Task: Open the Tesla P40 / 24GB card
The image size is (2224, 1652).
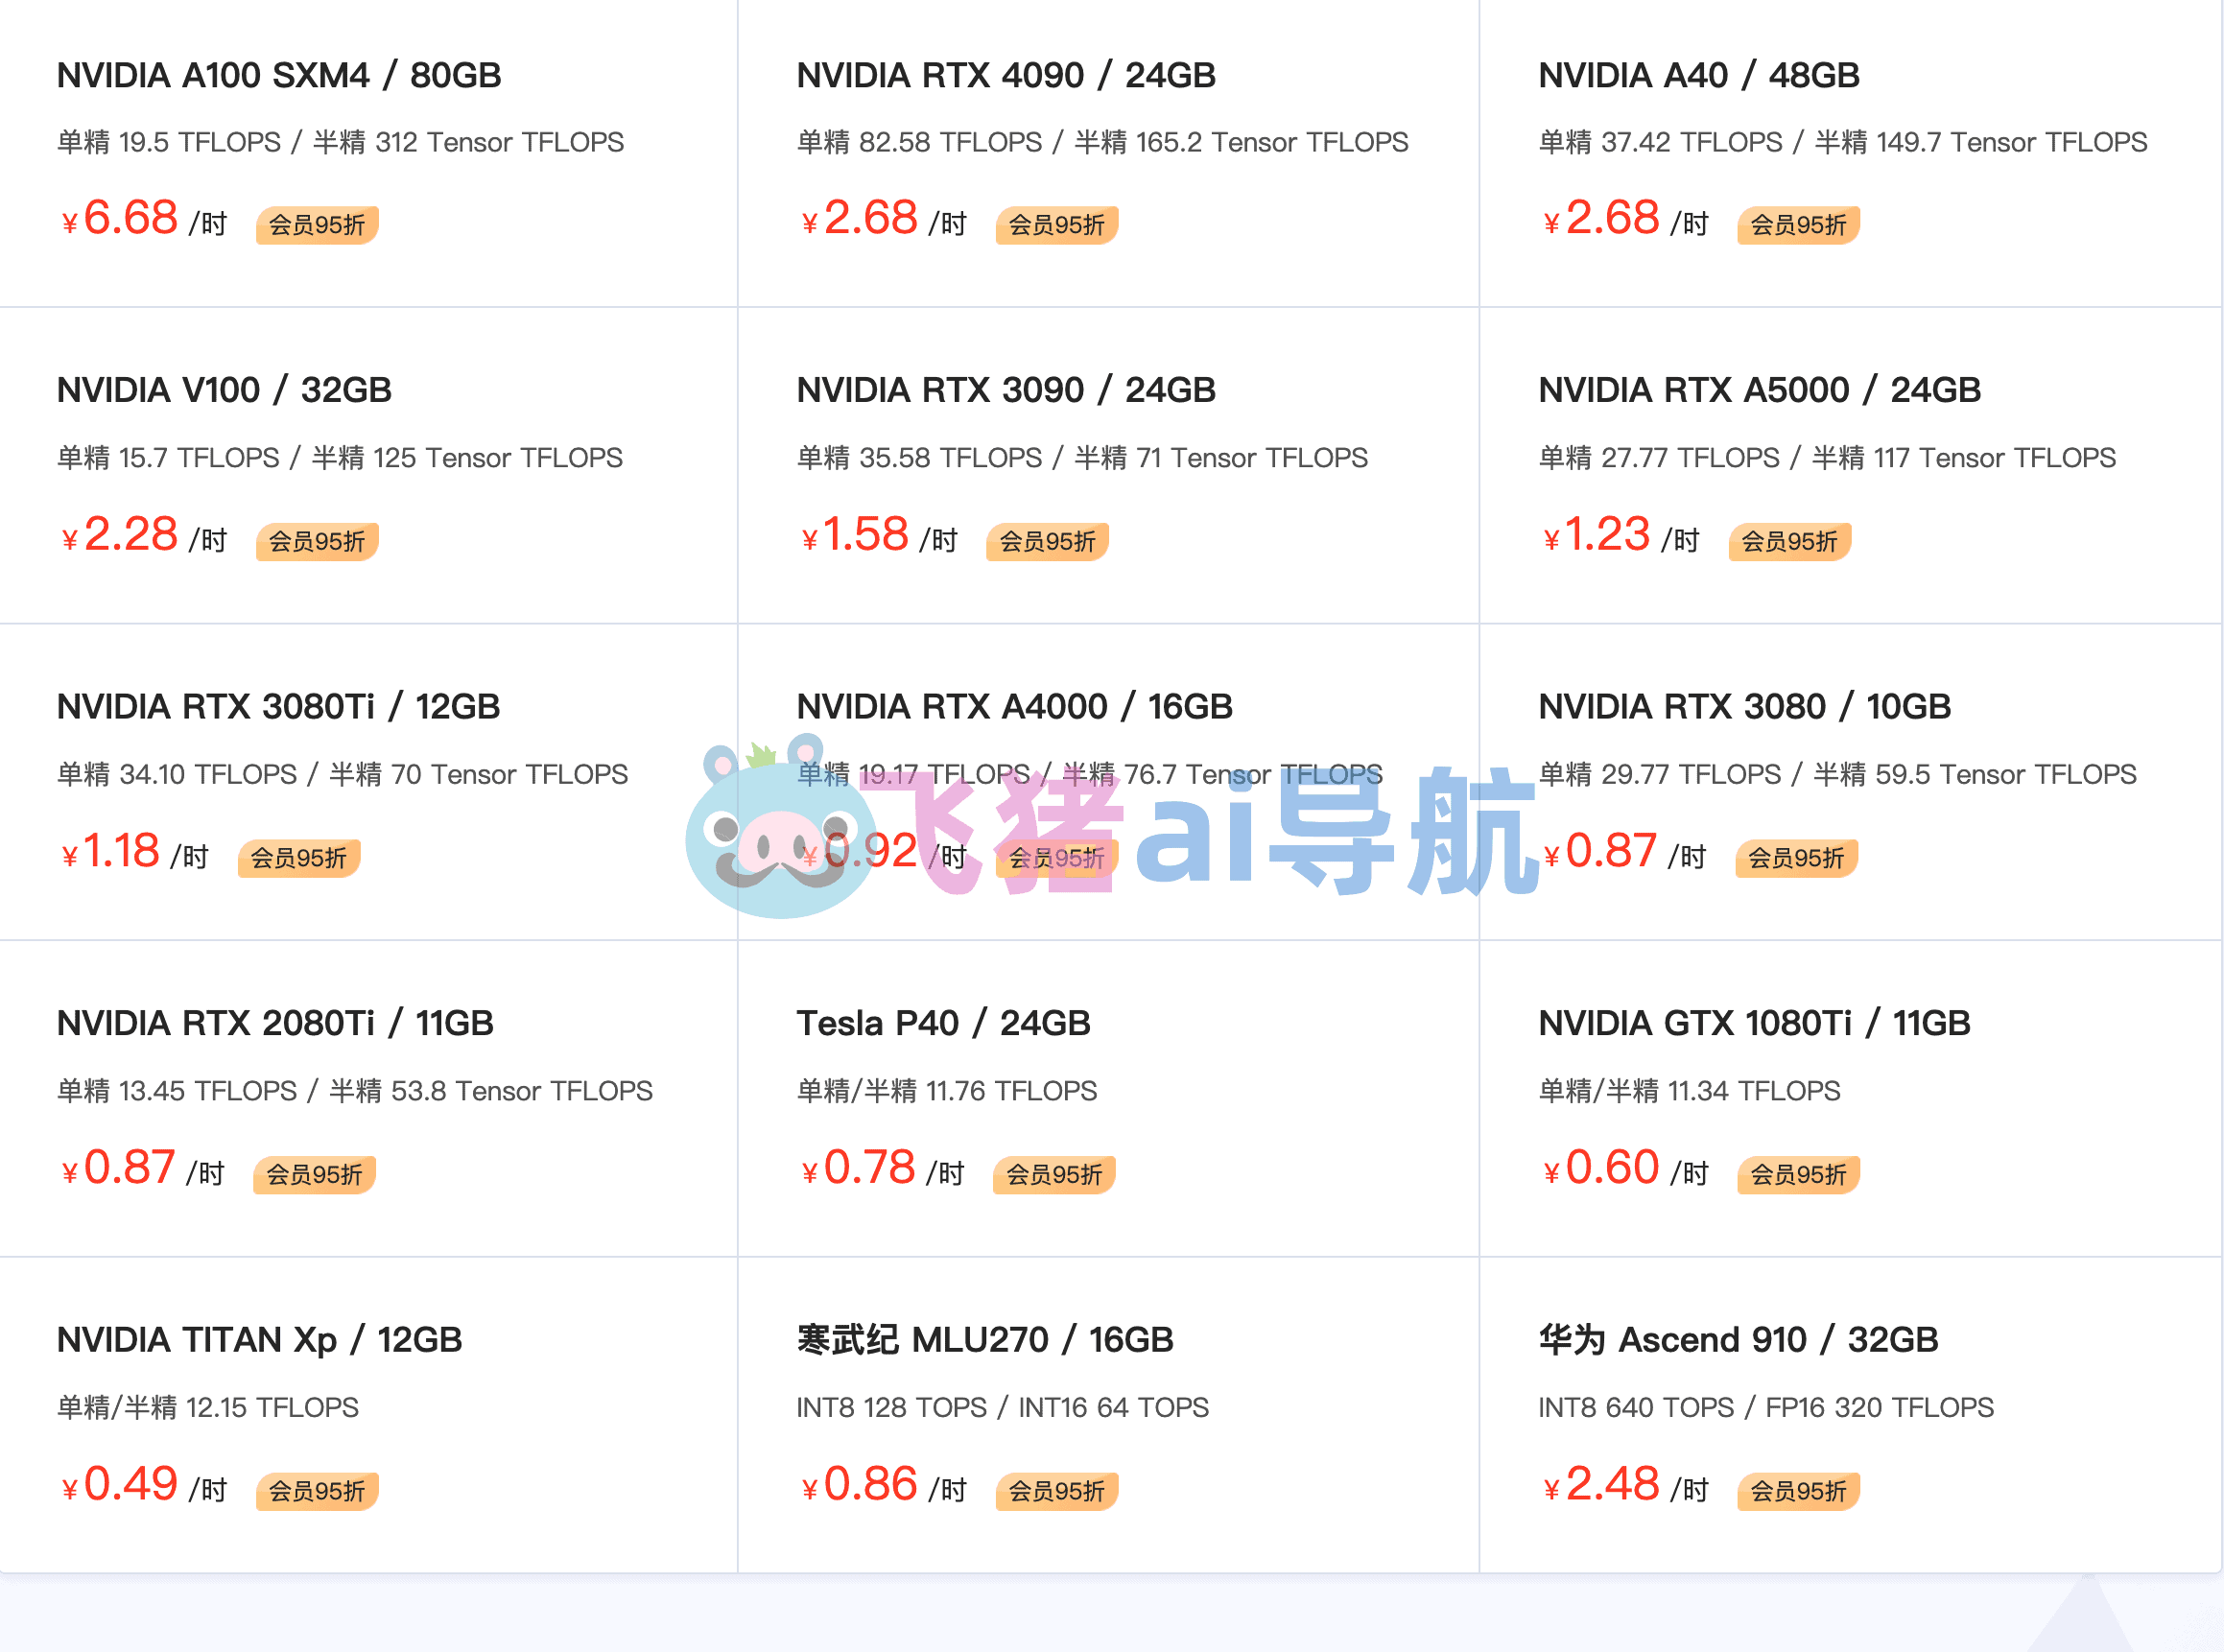Action: pyautogui.click(x=1108, y=1098)
